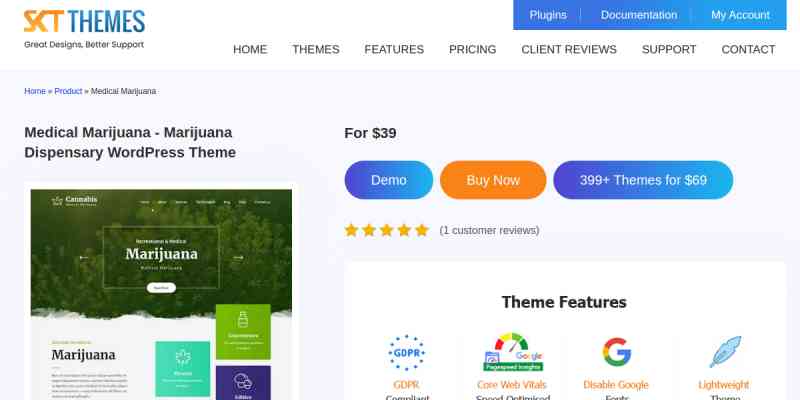This screenshot has height=400, width=800.
Task: Follow the Product breadcrumb link
Action: [68, 91]
